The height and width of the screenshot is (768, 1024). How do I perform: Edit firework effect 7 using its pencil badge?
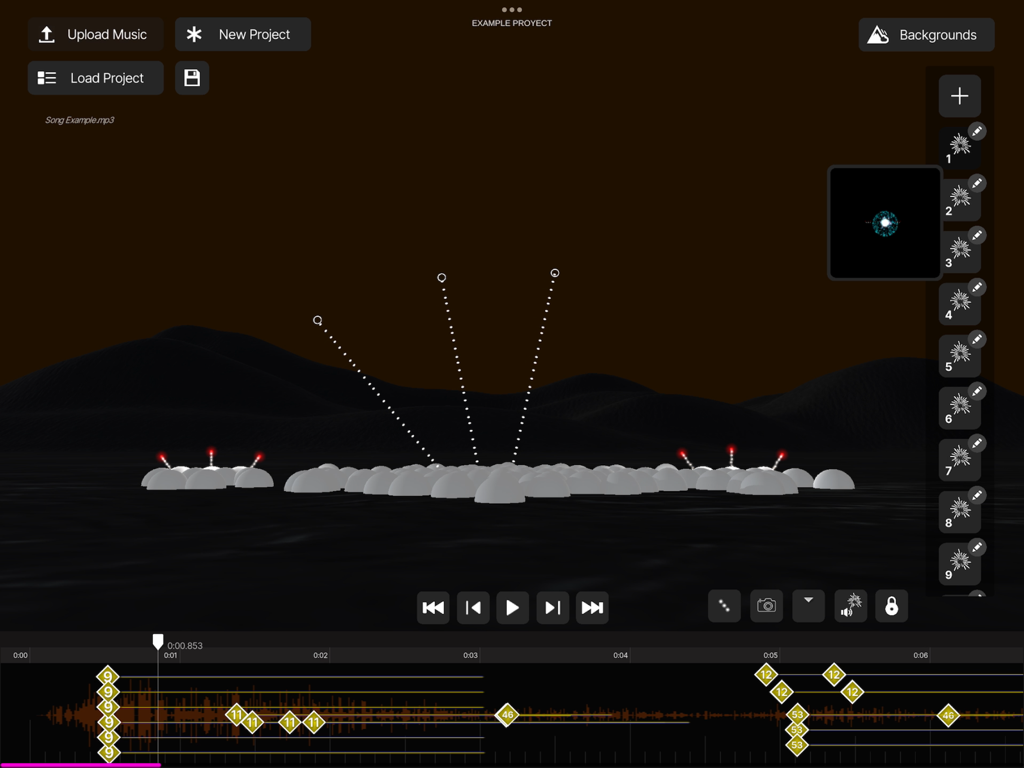977,443
